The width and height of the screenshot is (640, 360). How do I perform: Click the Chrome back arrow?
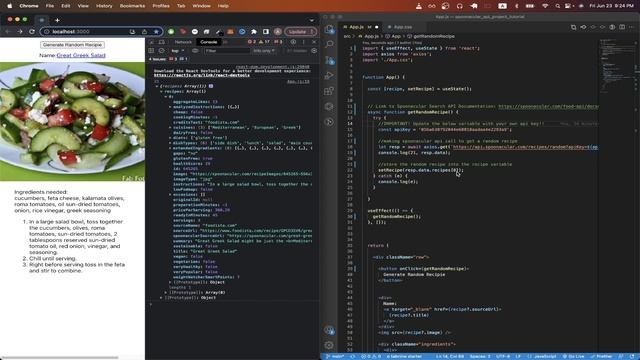pos(8,31)
